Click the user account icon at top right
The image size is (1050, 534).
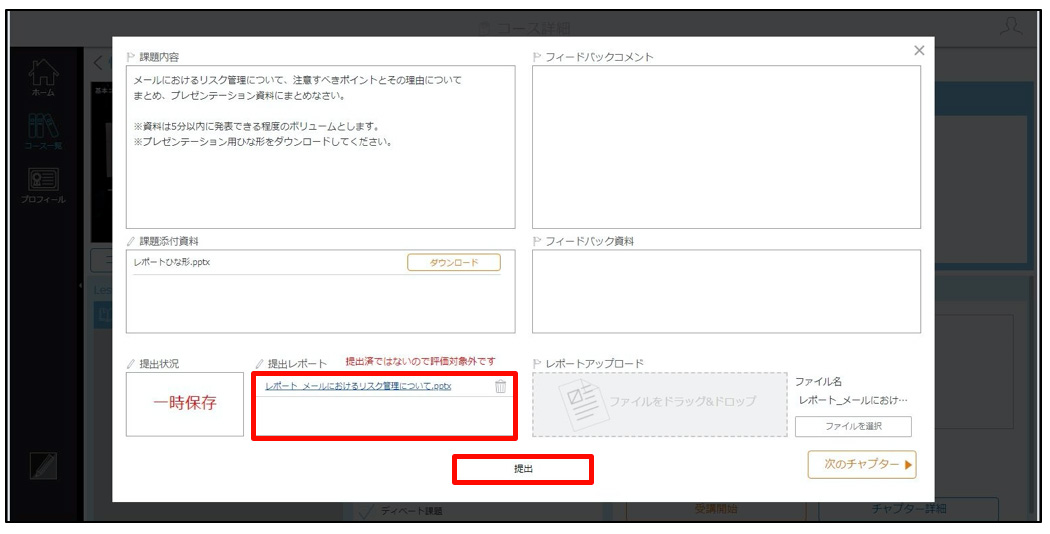pyautogui.click(x=1010, y=27)
